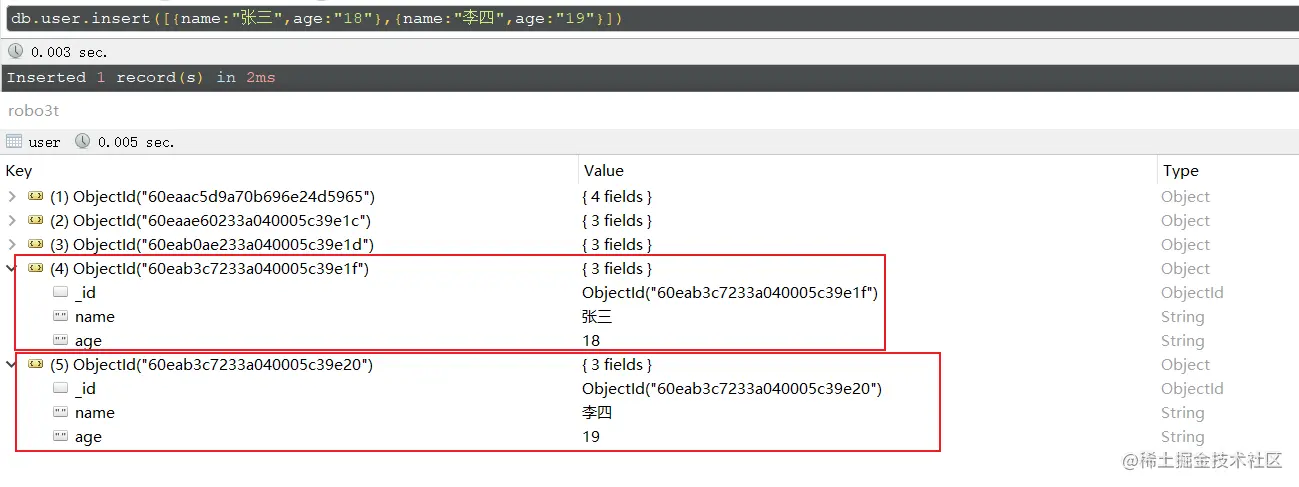Expand document (1) ObjectId row chevron

click(x=12, y=197)
